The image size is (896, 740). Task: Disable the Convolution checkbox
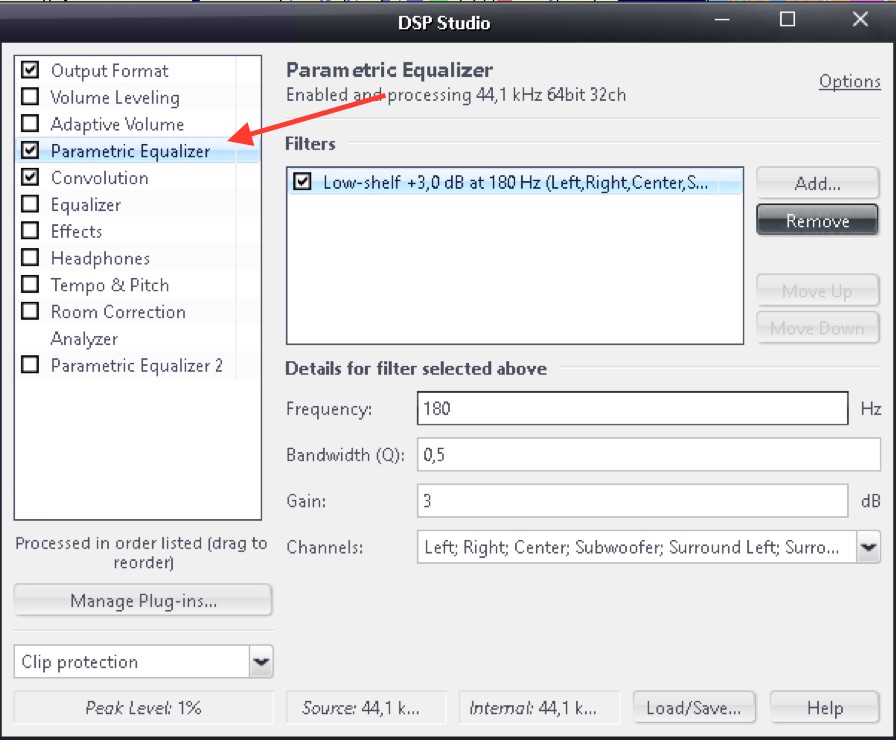(x=30, y=177)
